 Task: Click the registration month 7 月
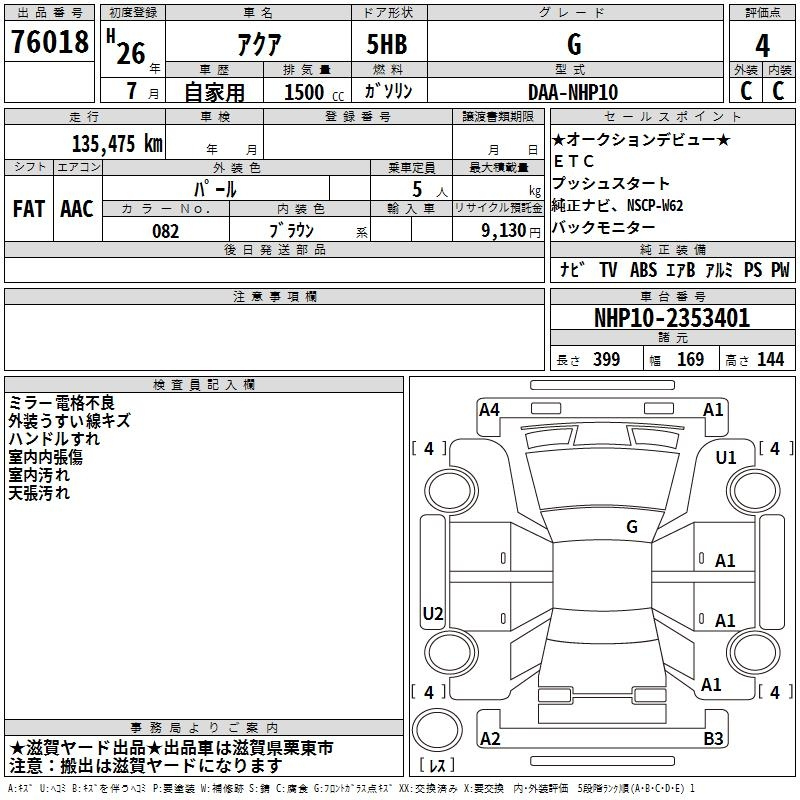pyautogui.click(x=142, y=92)
